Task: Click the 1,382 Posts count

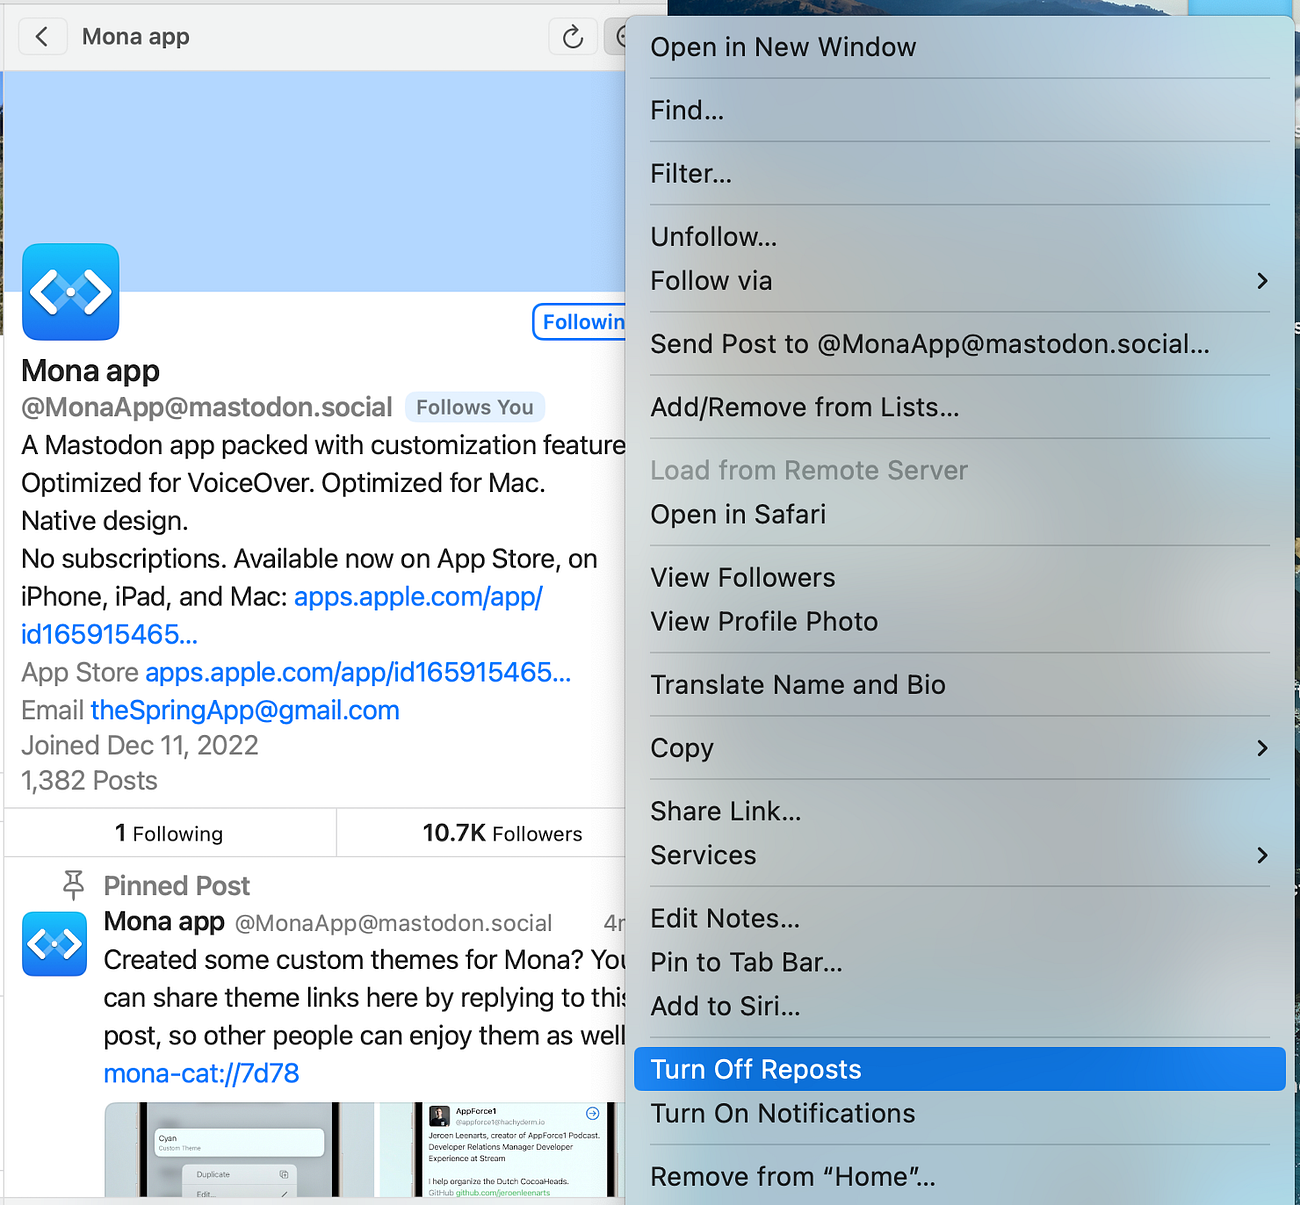Action: pyautogui.click(x=89, y=781)
